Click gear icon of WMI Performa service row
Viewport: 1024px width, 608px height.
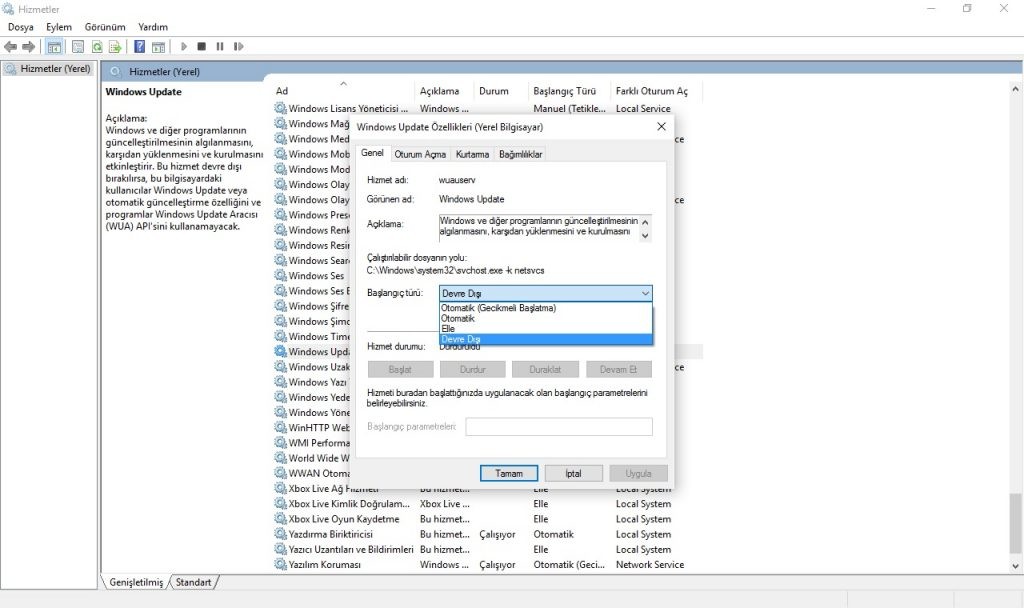[280, 443]
